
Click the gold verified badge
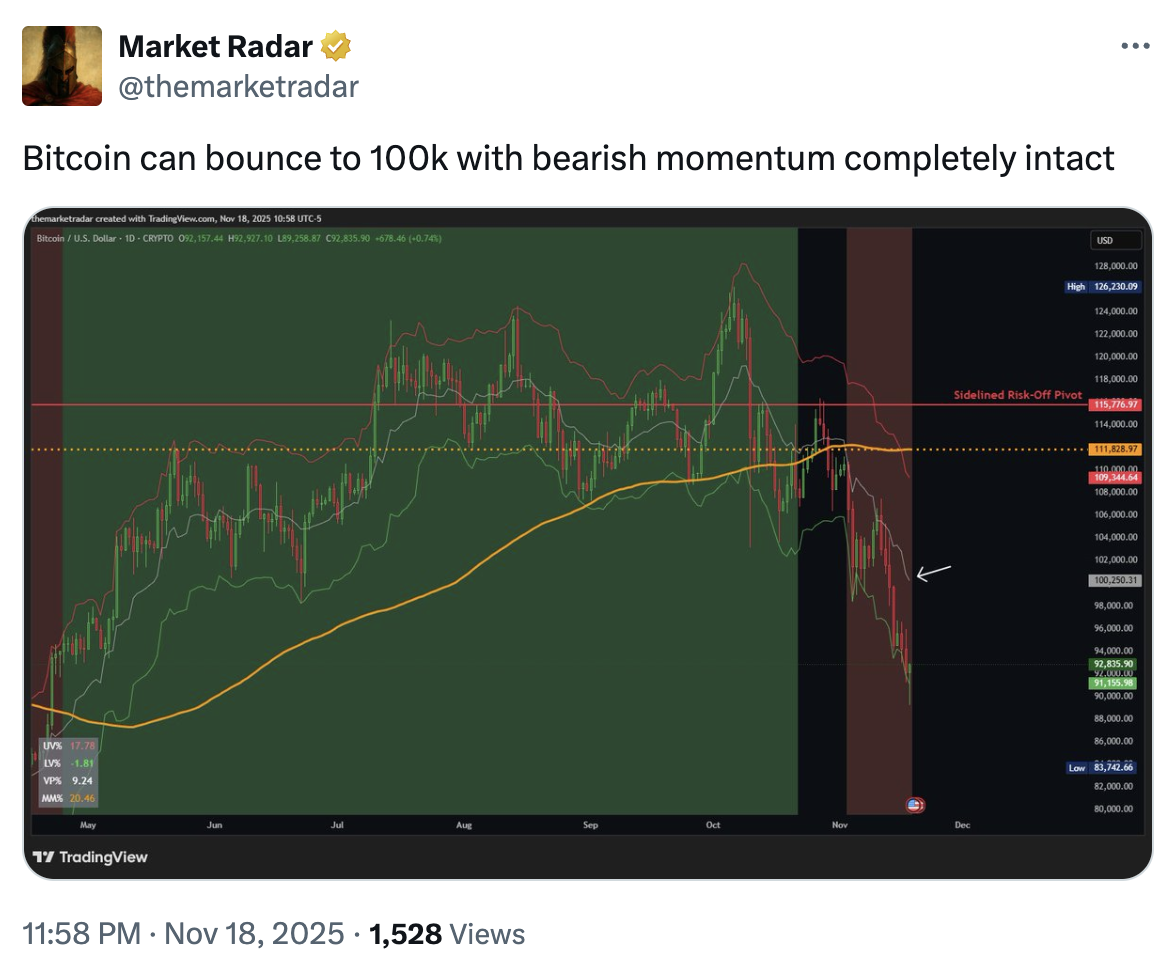tap(336, 46)
